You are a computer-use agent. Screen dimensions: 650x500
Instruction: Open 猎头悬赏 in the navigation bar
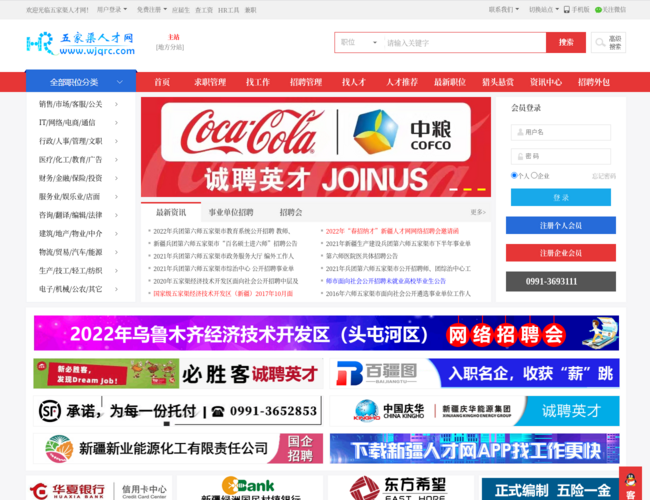(x=498, y=82)
